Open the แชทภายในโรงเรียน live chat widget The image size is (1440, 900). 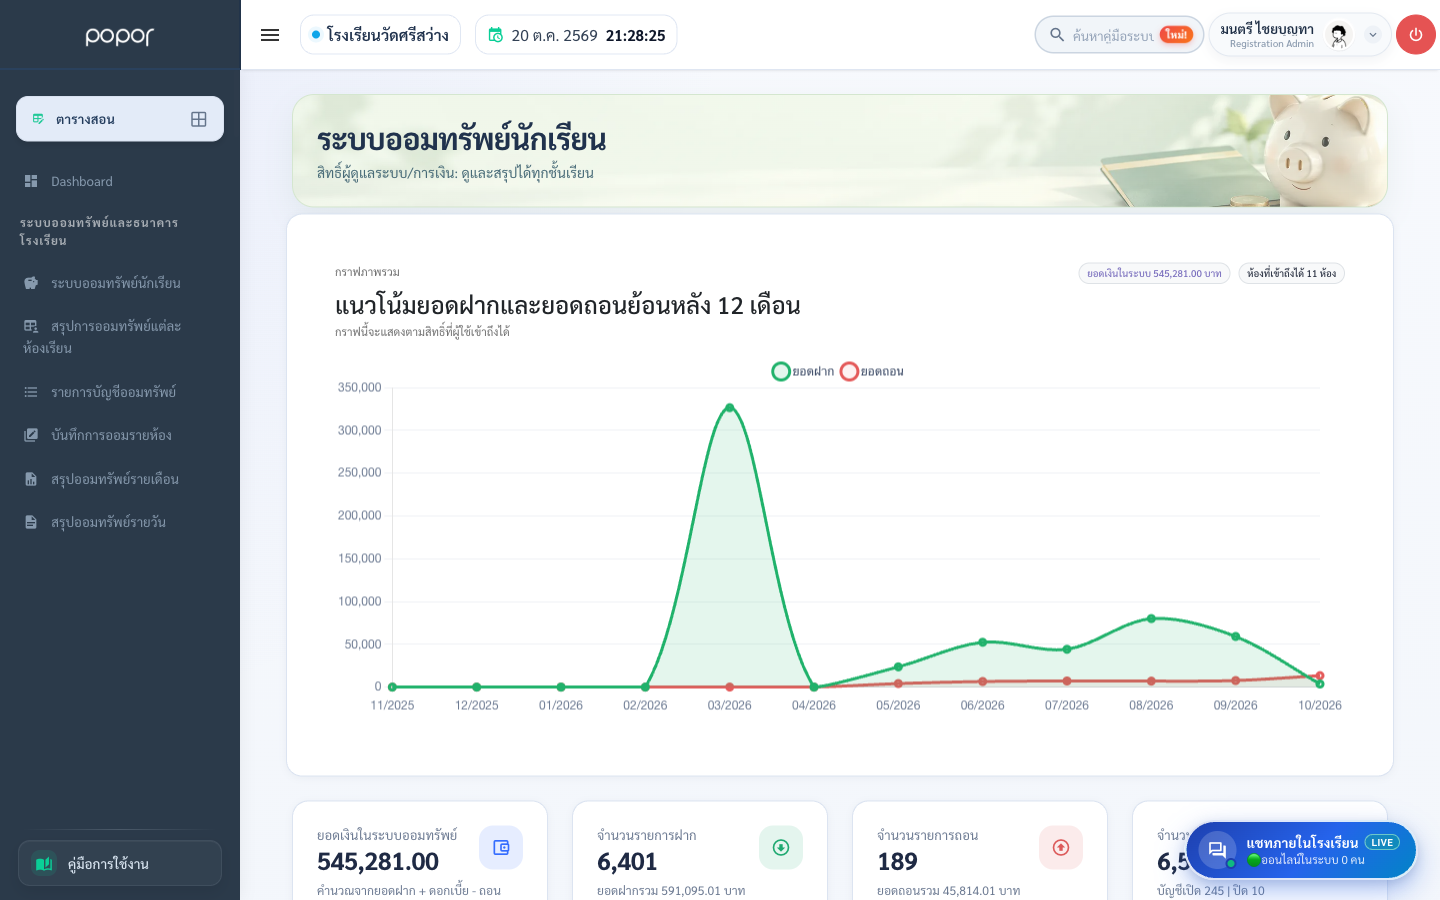1301,850
